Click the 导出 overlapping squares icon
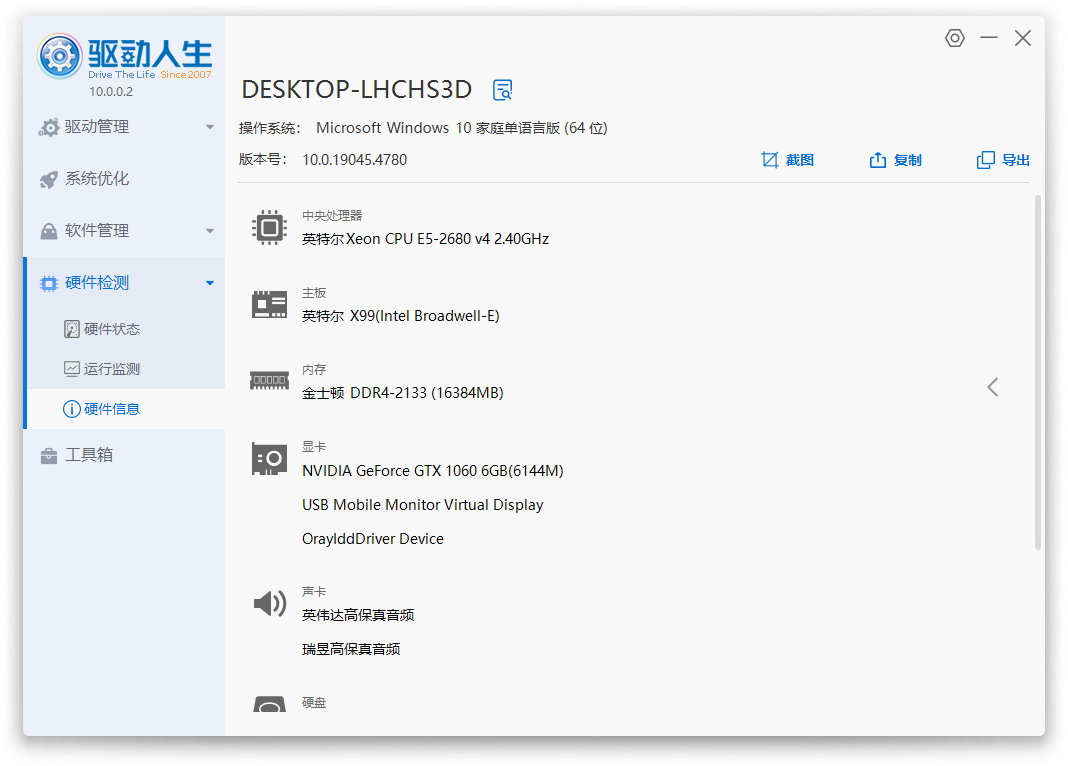Image resolution: width=1068 pixels, height=766 pixels. point(986,160)
